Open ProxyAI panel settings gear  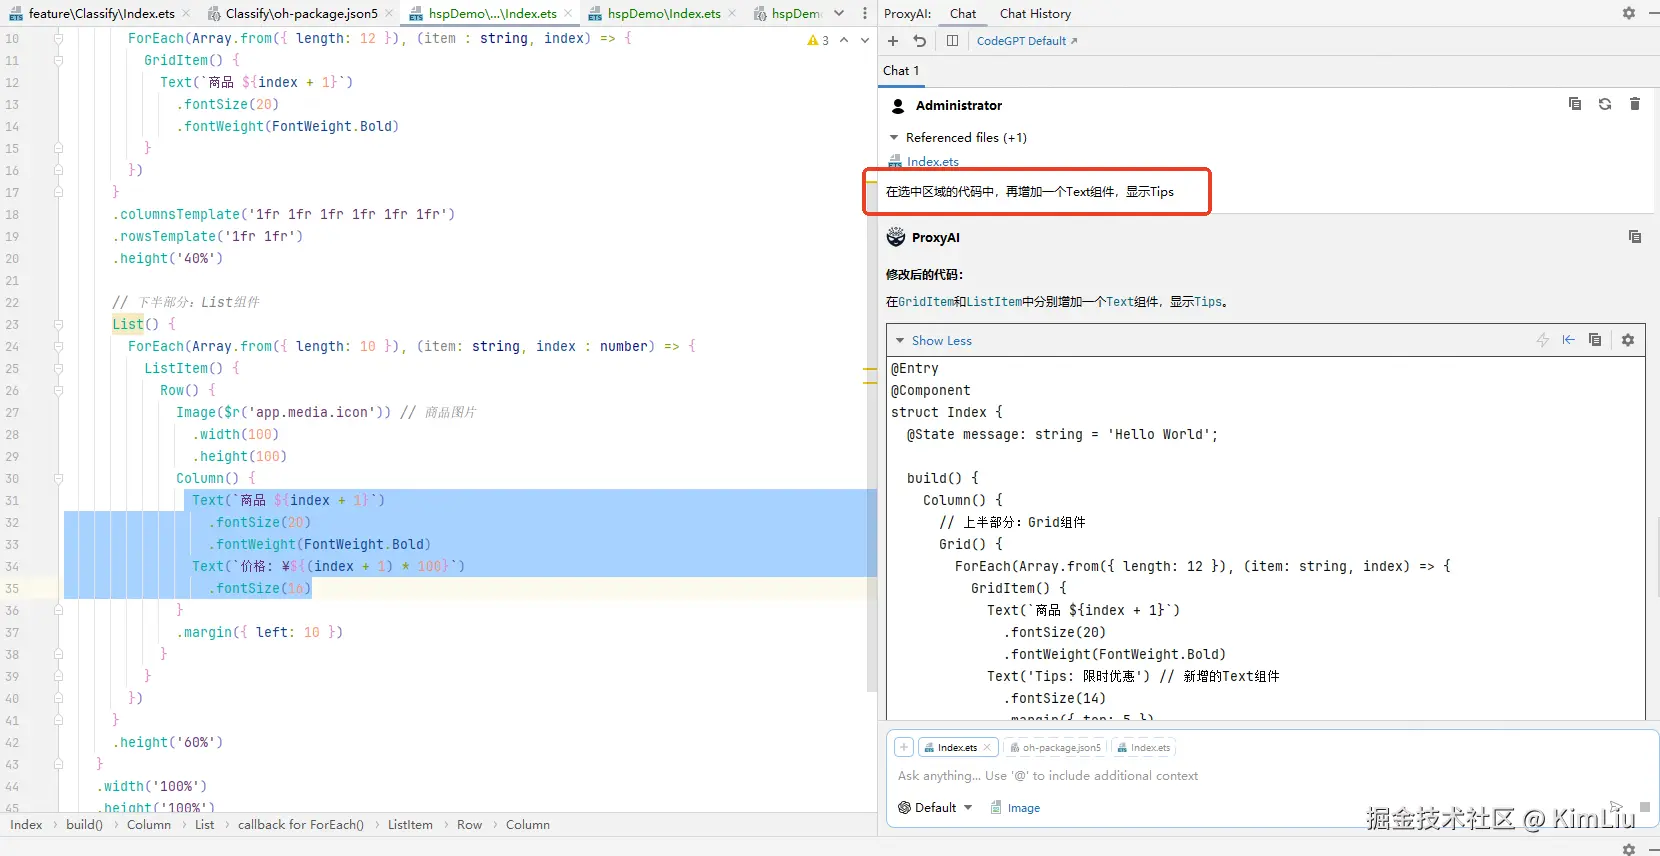pos(1629,13)
